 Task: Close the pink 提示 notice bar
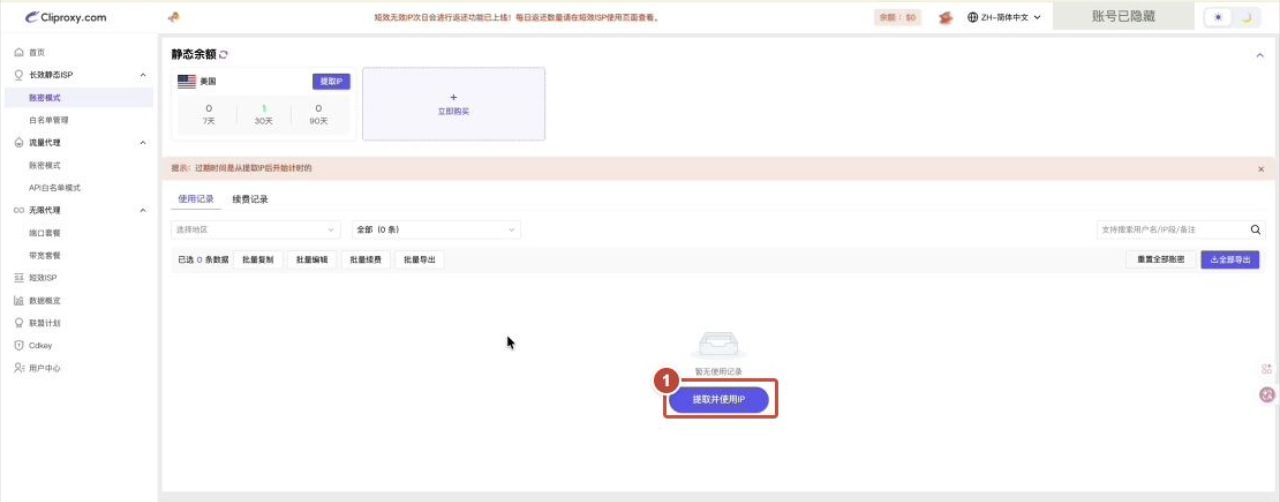tap(1260, 169)
